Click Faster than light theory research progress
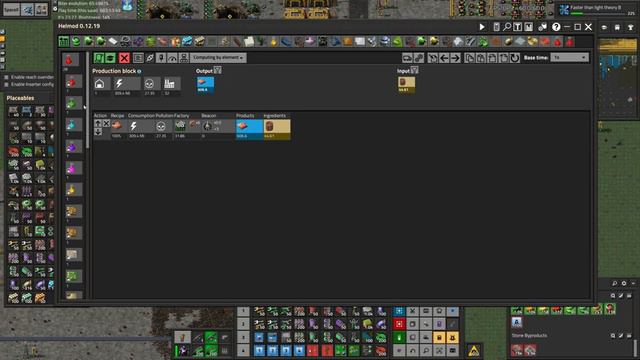 (597, 9)
